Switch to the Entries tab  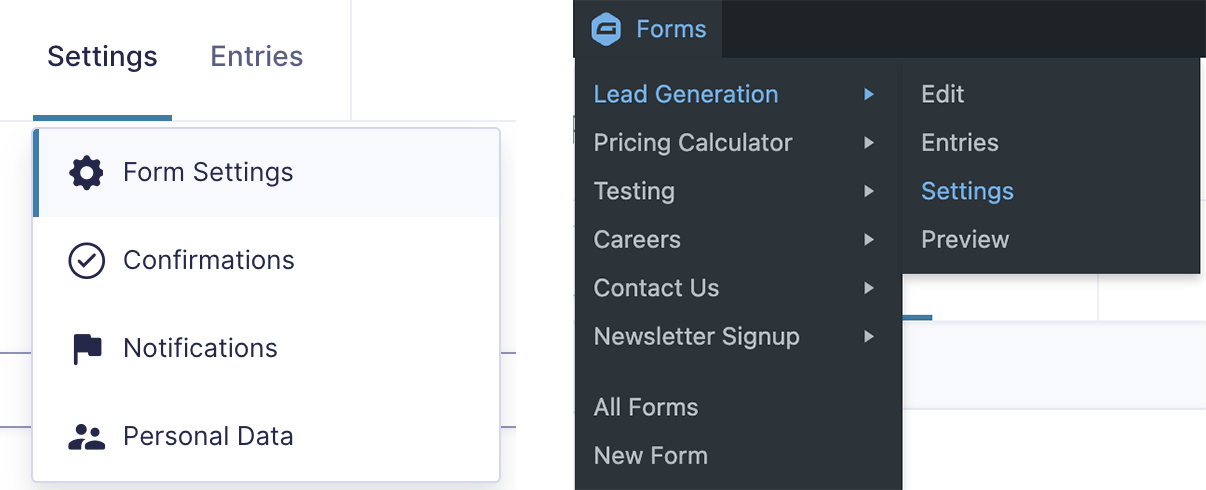(x=256, y=56)
